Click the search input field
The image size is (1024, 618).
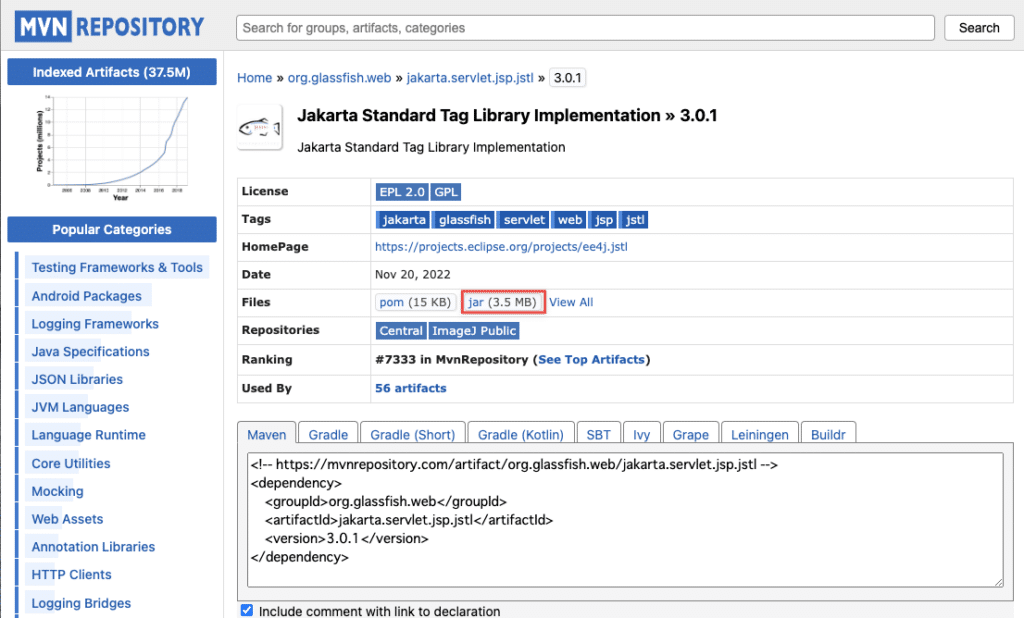pos(585,27)
